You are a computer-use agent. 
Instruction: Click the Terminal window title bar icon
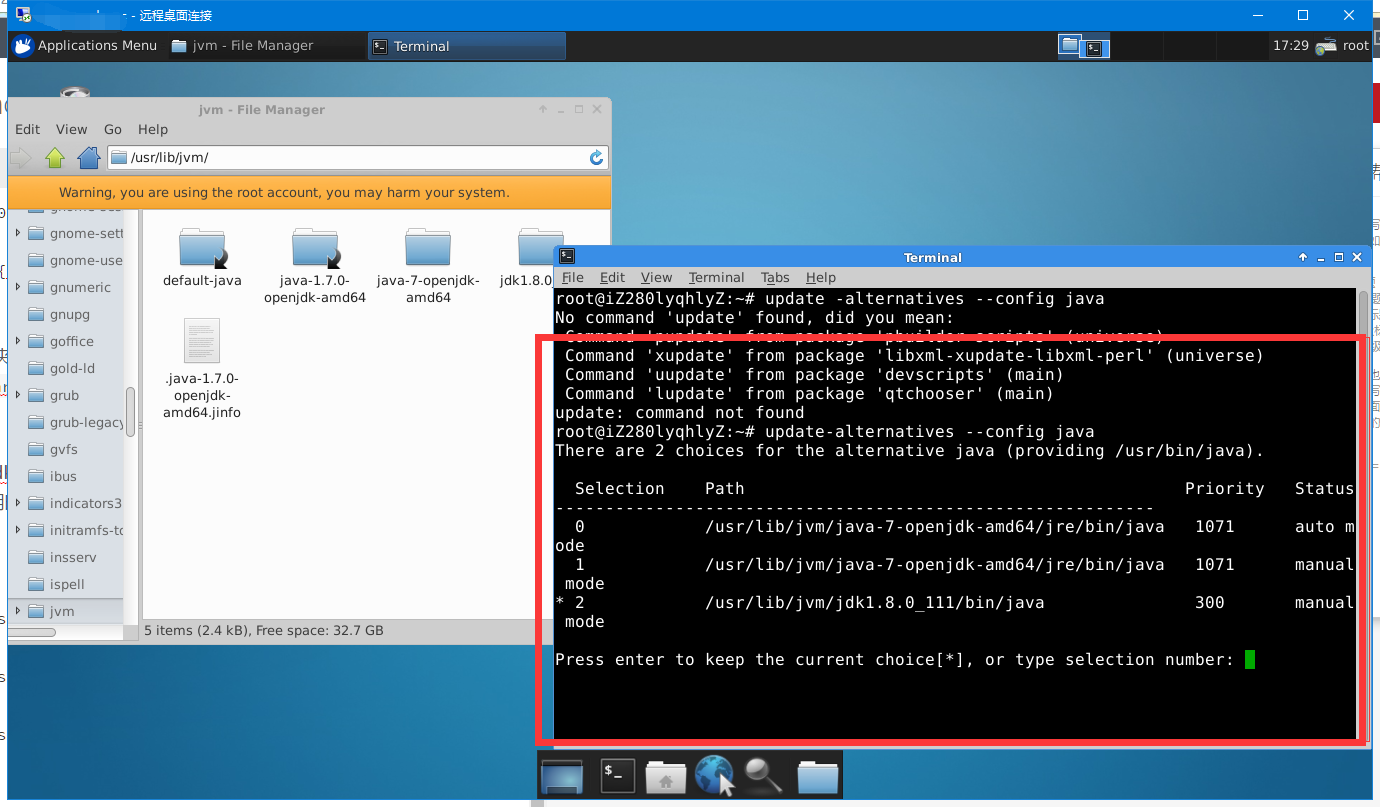pos(567,256)
